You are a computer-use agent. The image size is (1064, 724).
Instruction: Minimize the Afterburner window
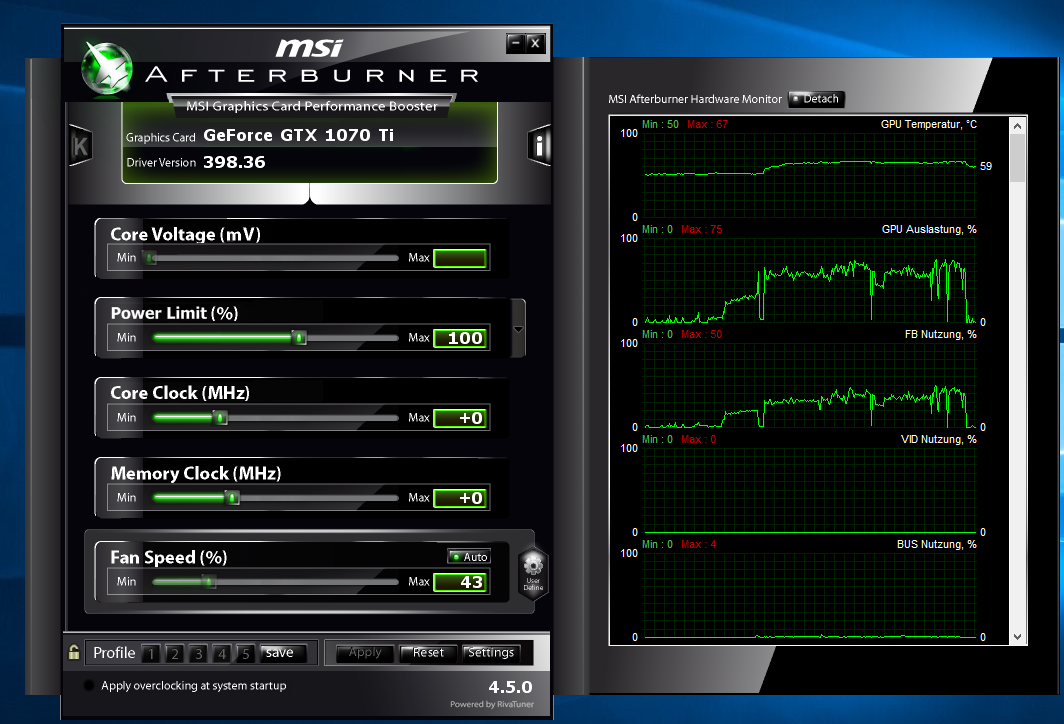click(515, 43)
